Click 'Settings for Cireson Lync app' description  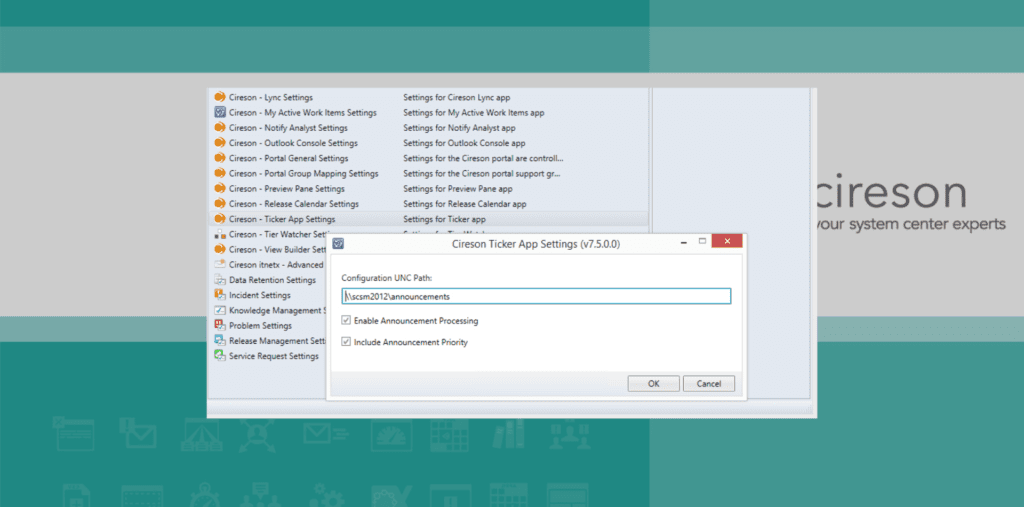point(456,97)
